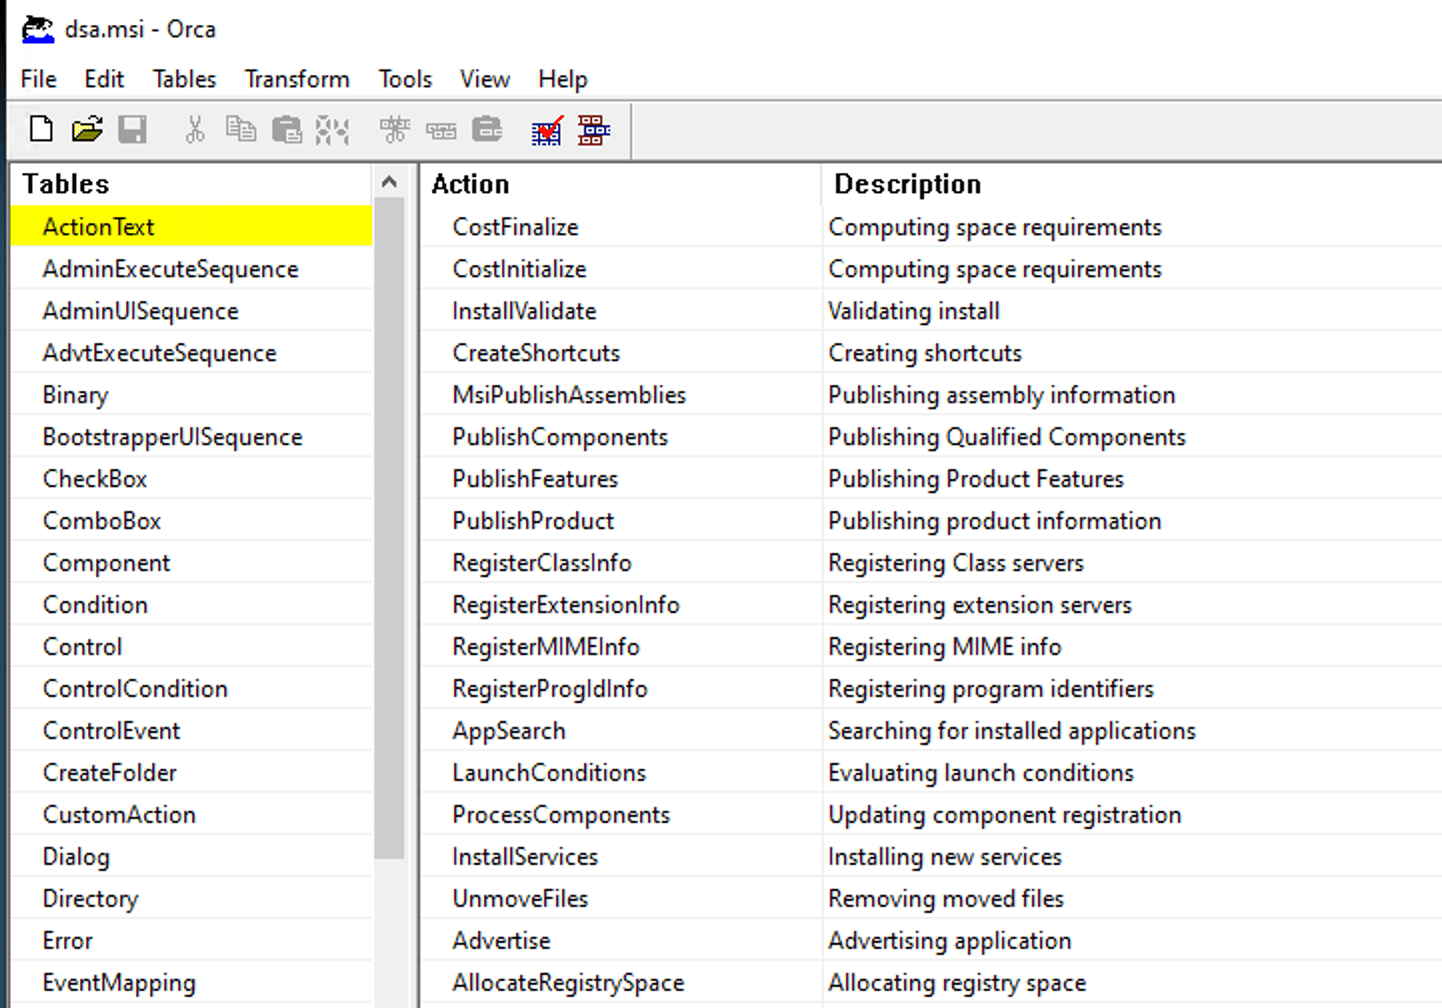
Task: Click the Save floppy disk icon
Action: coord(132,129)
